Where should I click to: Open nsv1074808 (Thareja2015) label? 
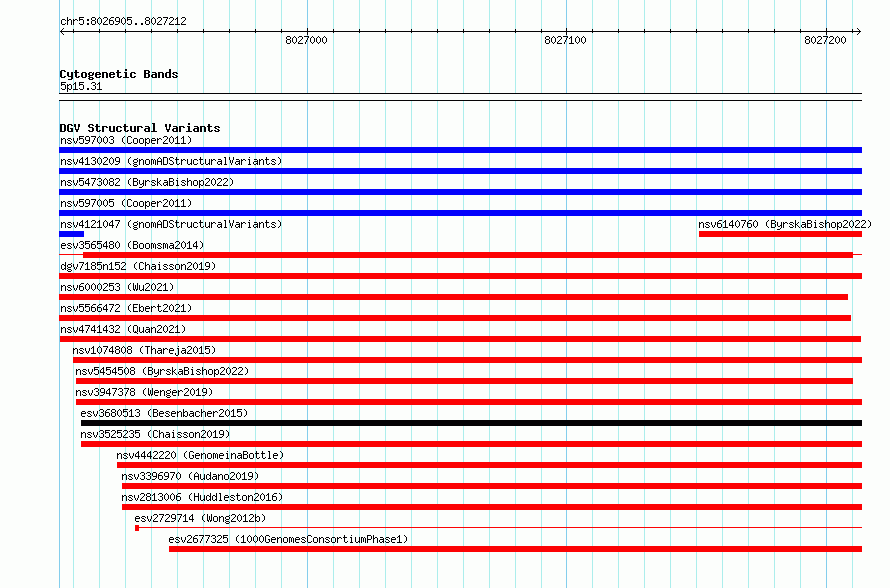[144, 350]
